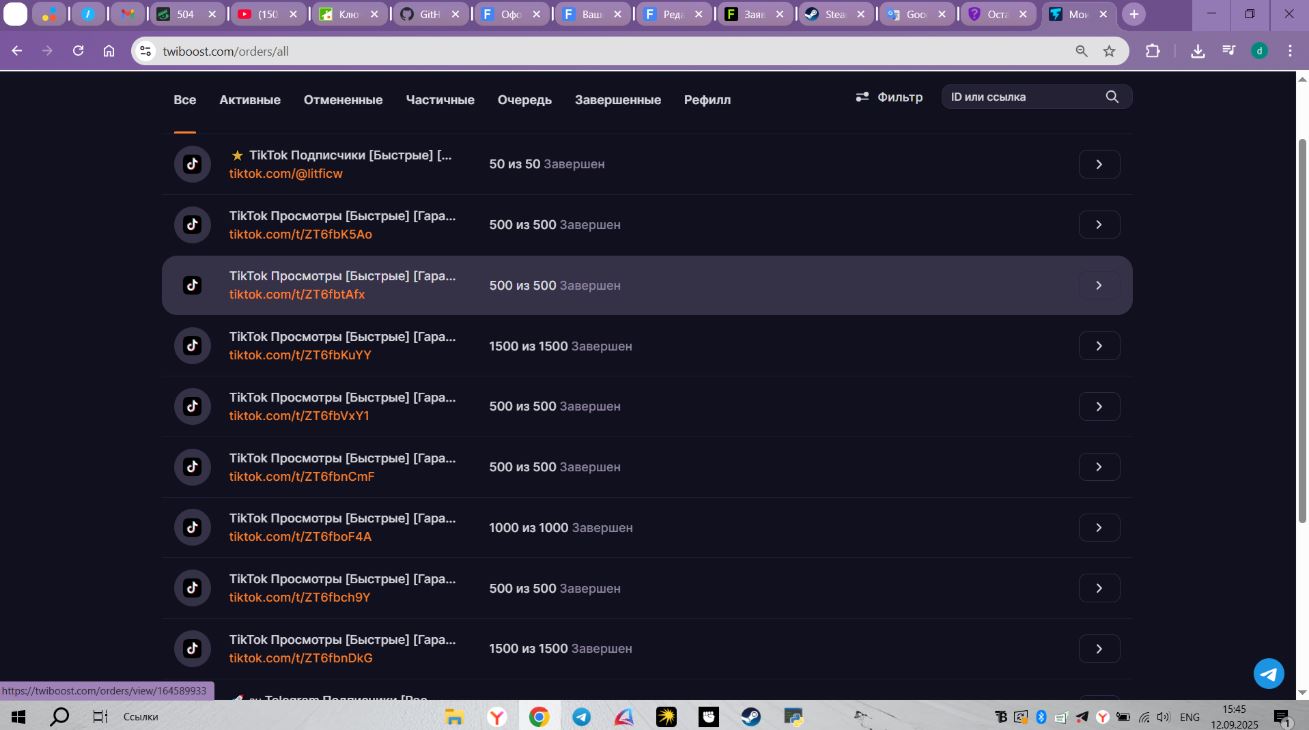The width and height of the screenshot is (1309, 730).
Task: Expand order ZT6fbtAfx details arrow
Action: coord(1099,285)
